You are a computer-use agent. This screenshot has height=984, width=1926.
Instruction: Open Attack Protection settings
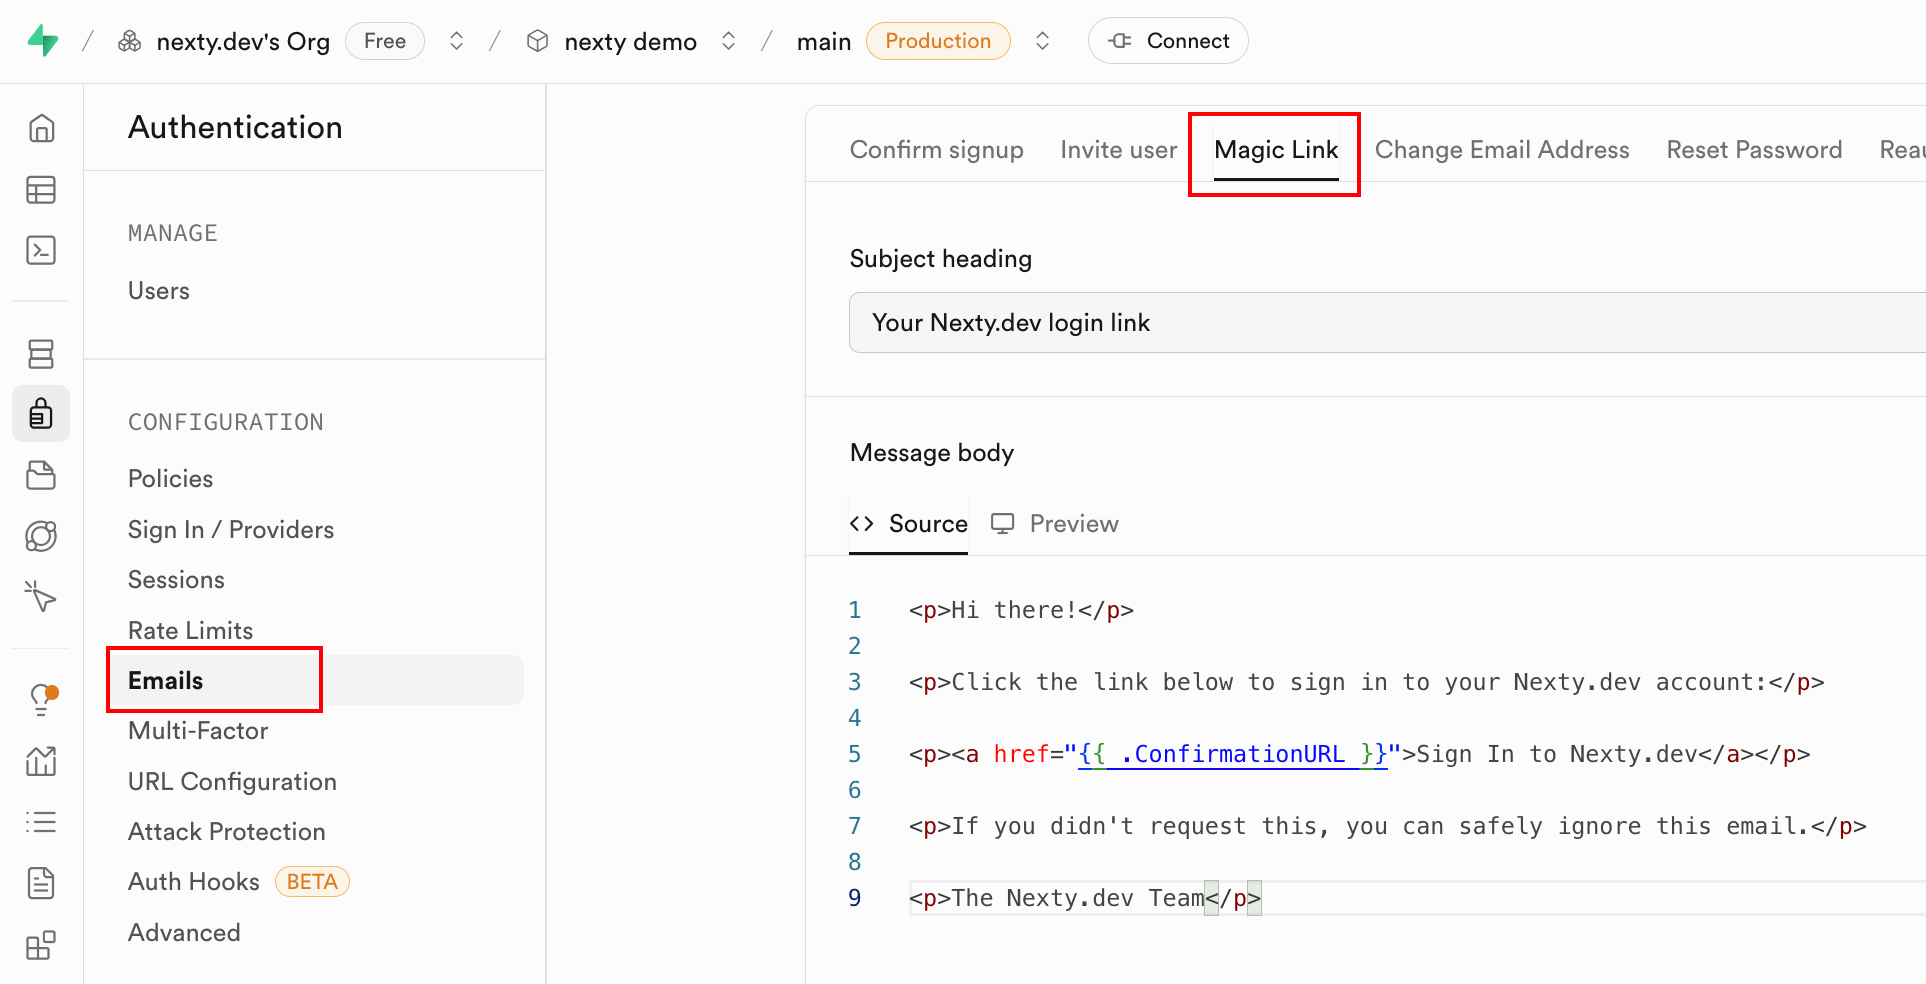(226, 832)
